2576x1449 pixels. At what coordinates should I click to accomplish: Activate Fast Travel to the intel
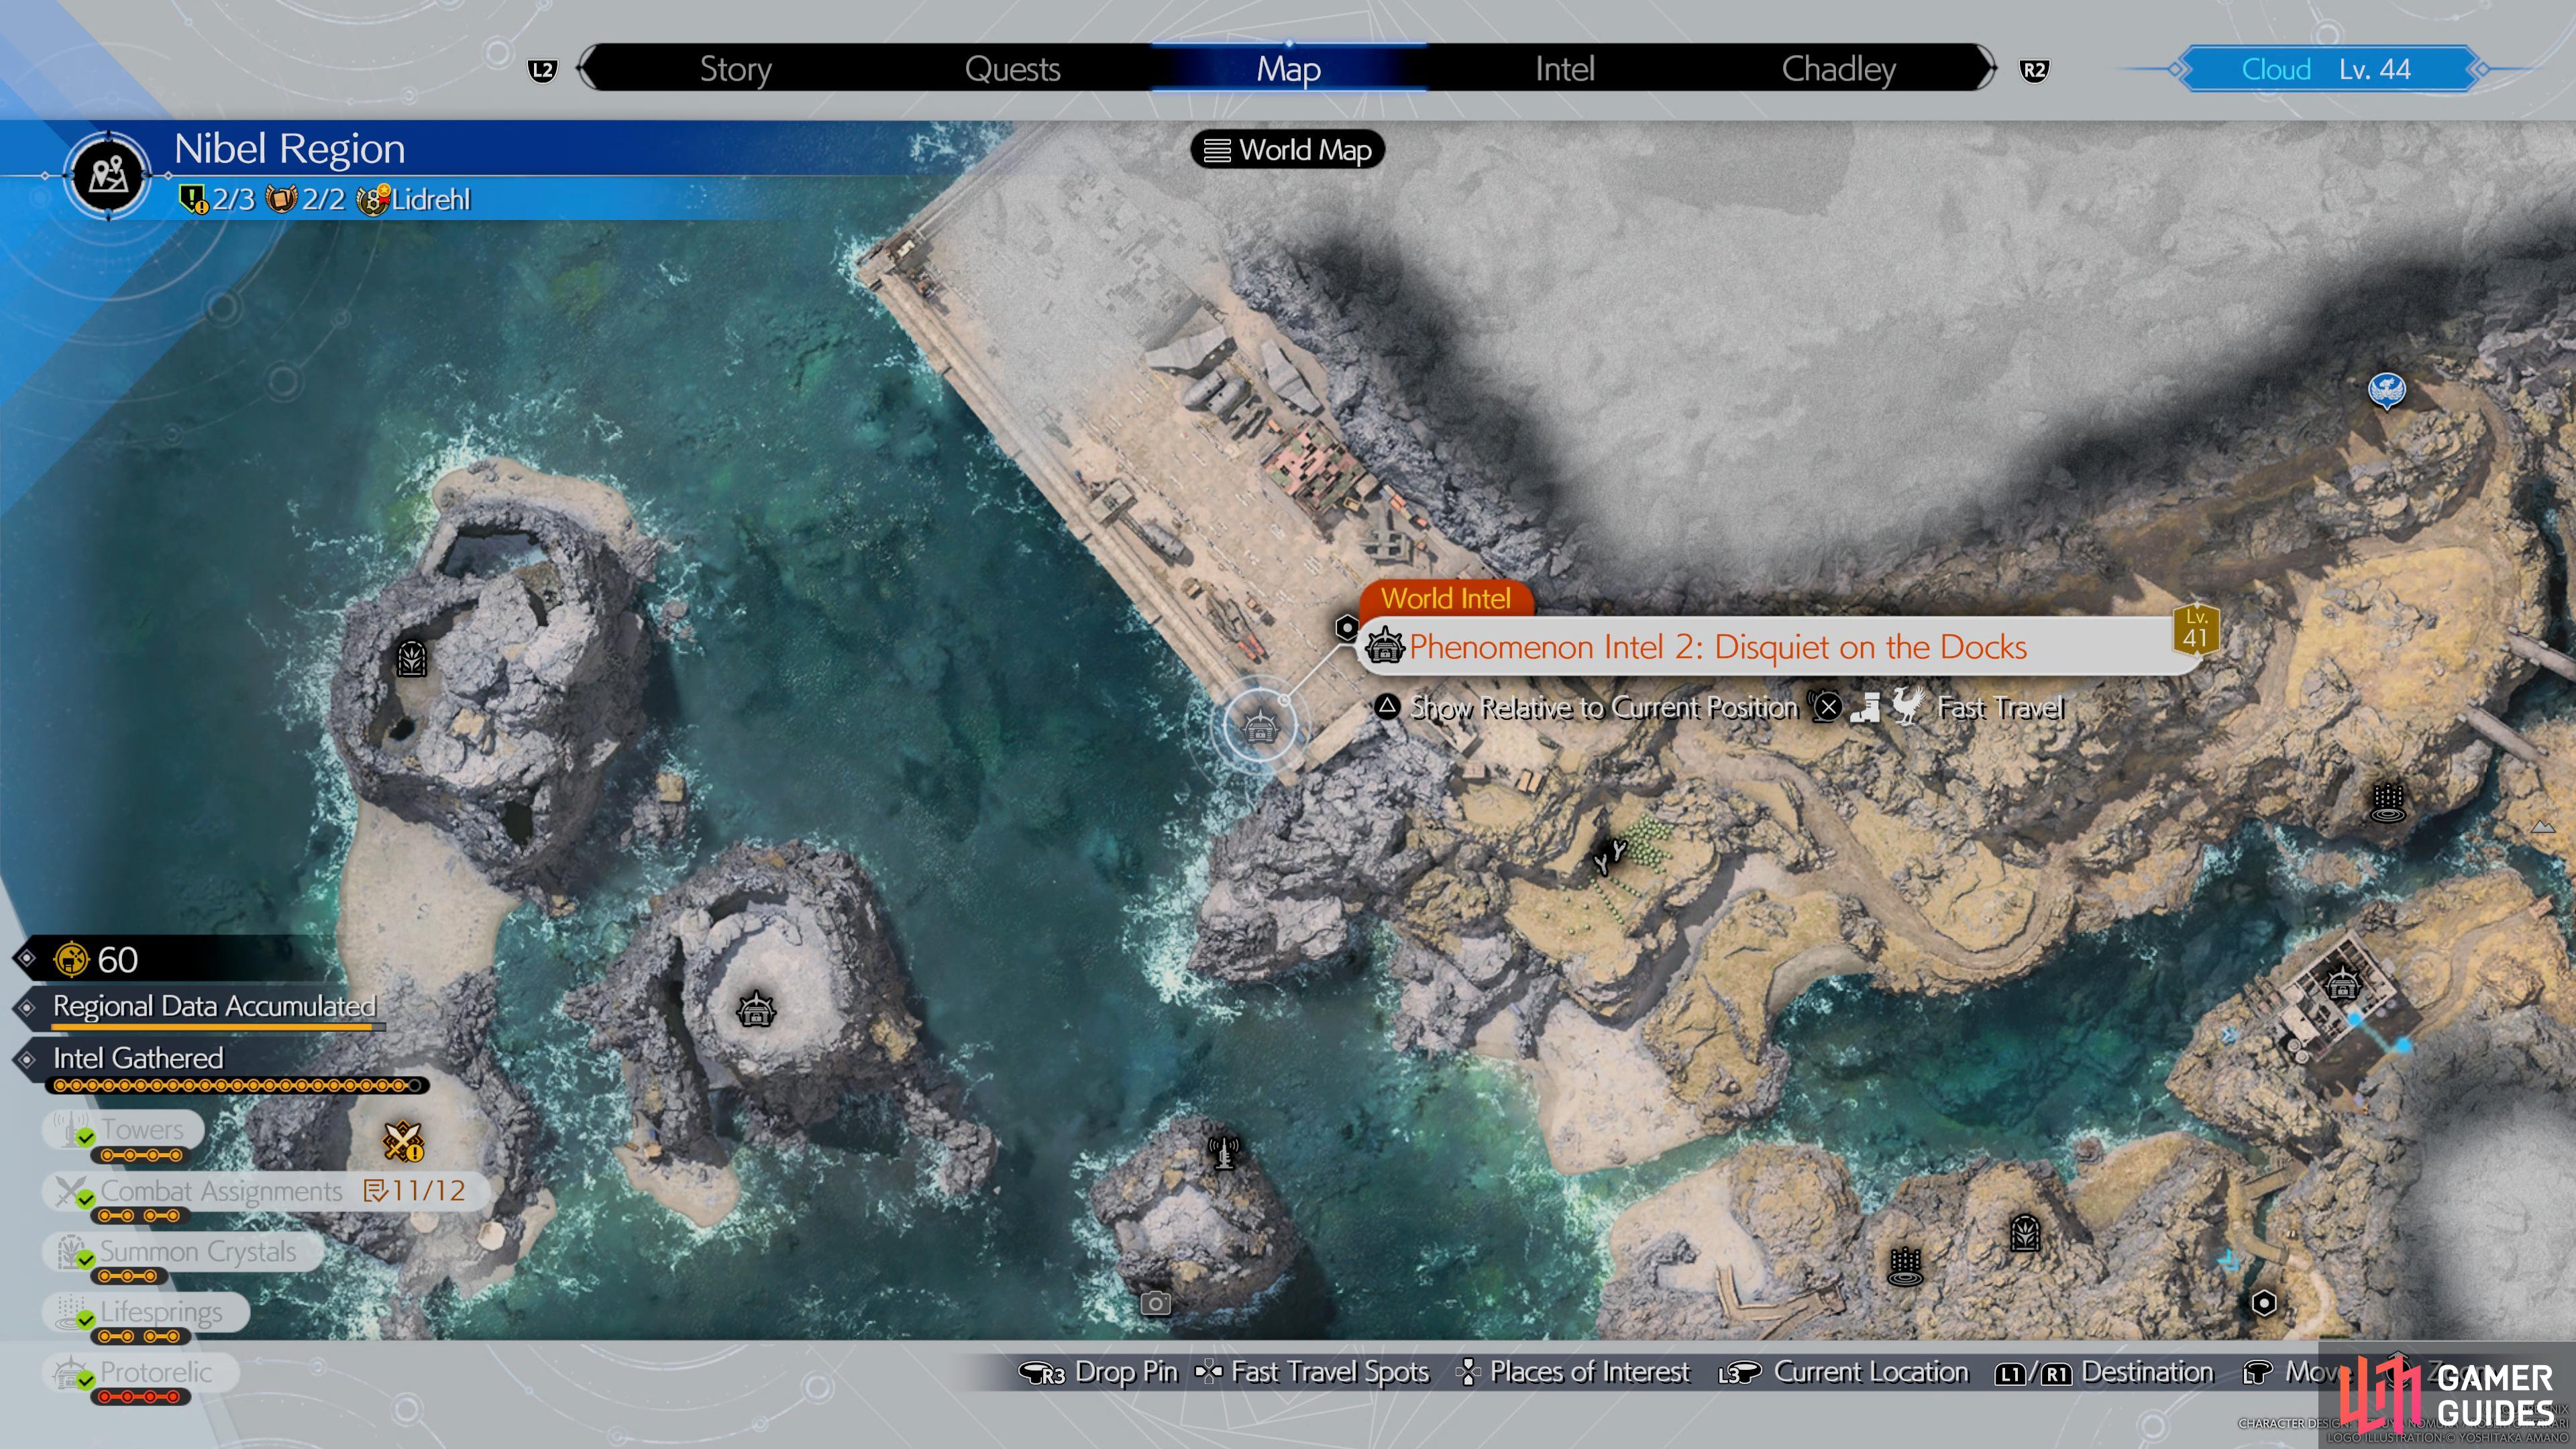pyautogui.click(x=2000, y=708)
